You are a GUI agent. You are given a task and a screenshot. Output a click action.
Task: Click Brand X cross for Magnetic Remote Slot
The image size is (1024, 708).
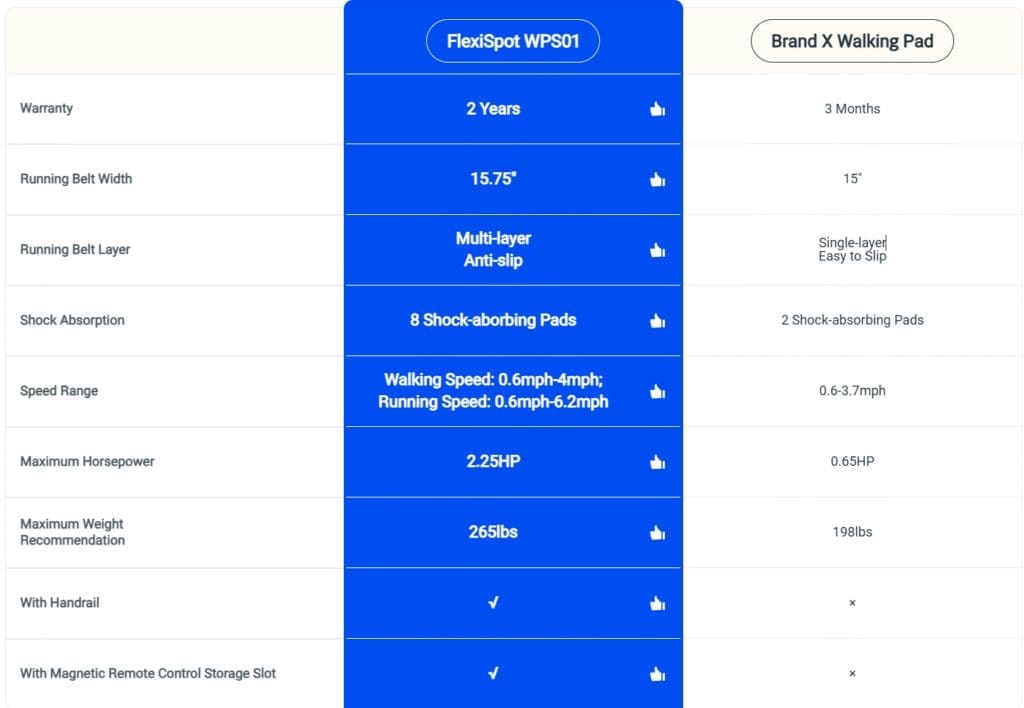(x=852, y=673)
